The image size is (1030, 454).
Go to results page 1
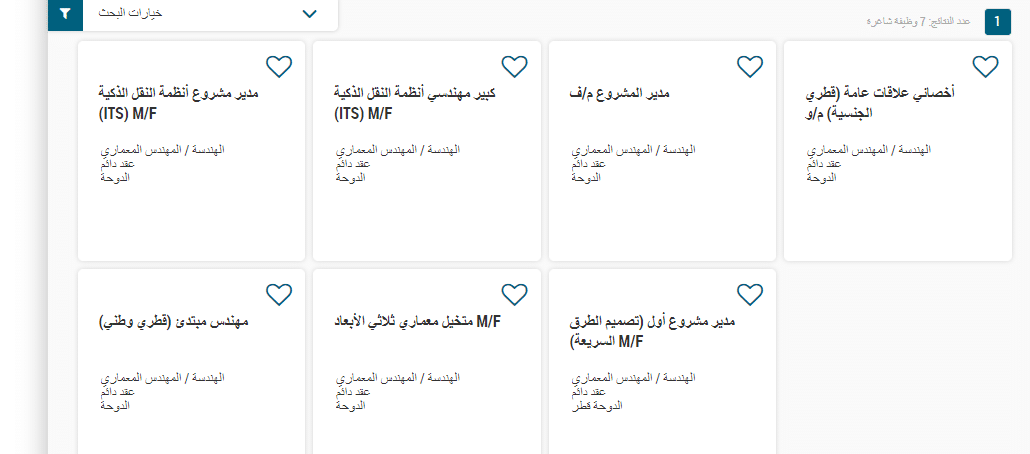tap(997, 22)
